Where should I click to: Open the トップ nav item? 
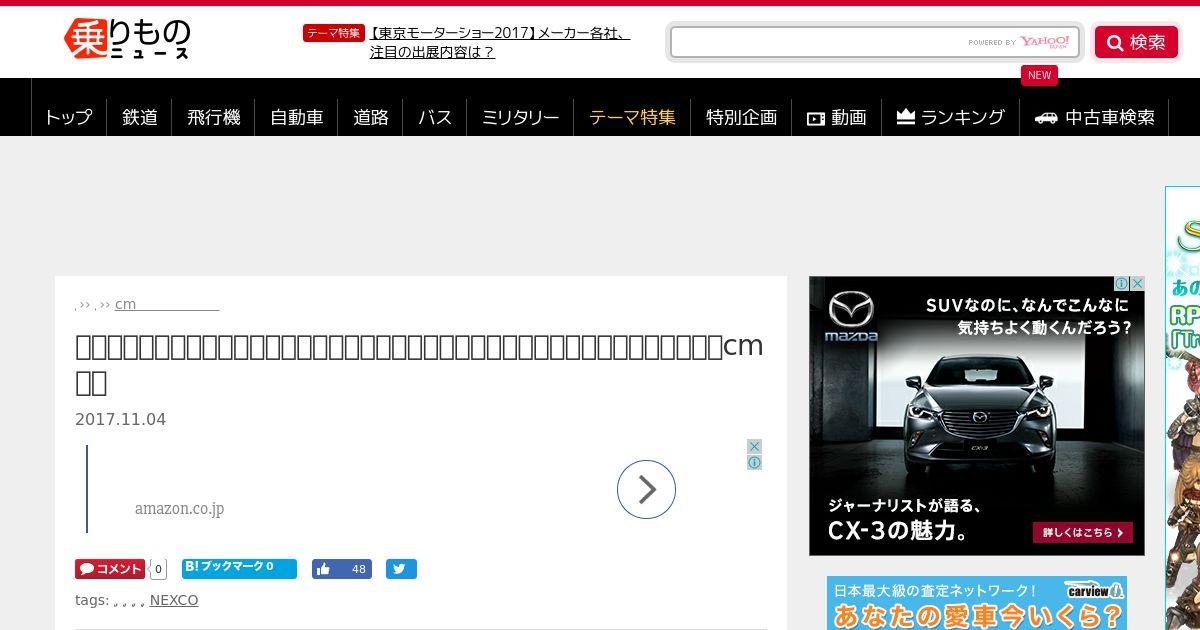pyautogui.click(x=68, y=117)
